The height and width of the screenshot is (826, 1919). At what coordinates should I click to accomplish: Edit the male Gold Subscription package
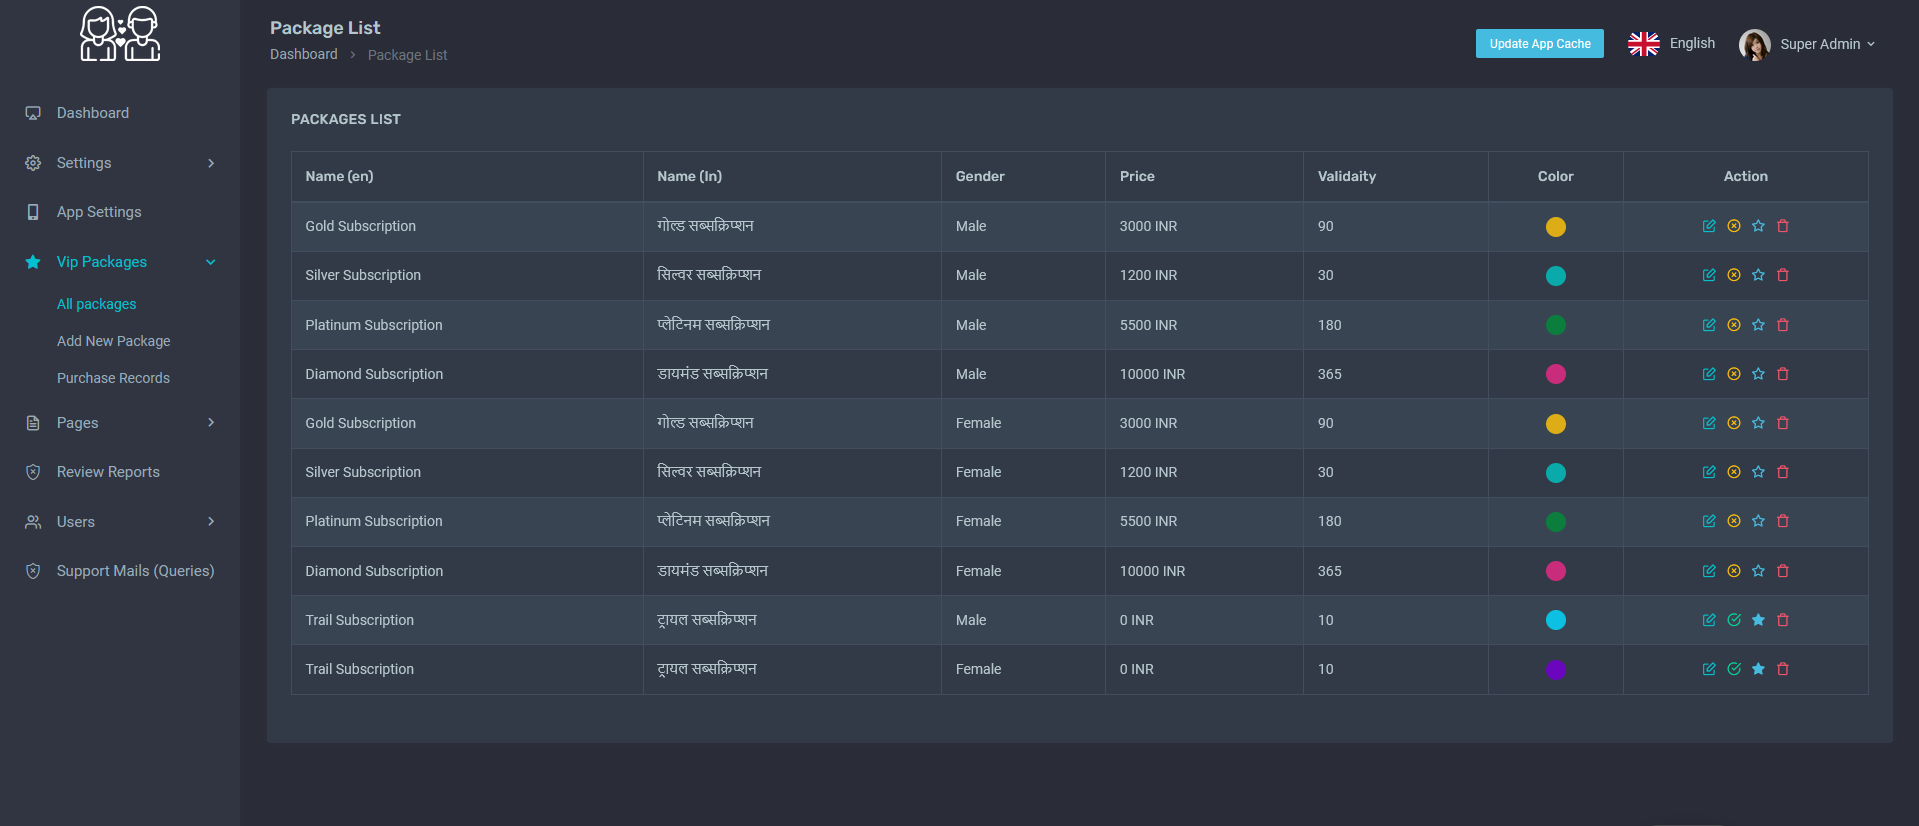coord(1709,226)
